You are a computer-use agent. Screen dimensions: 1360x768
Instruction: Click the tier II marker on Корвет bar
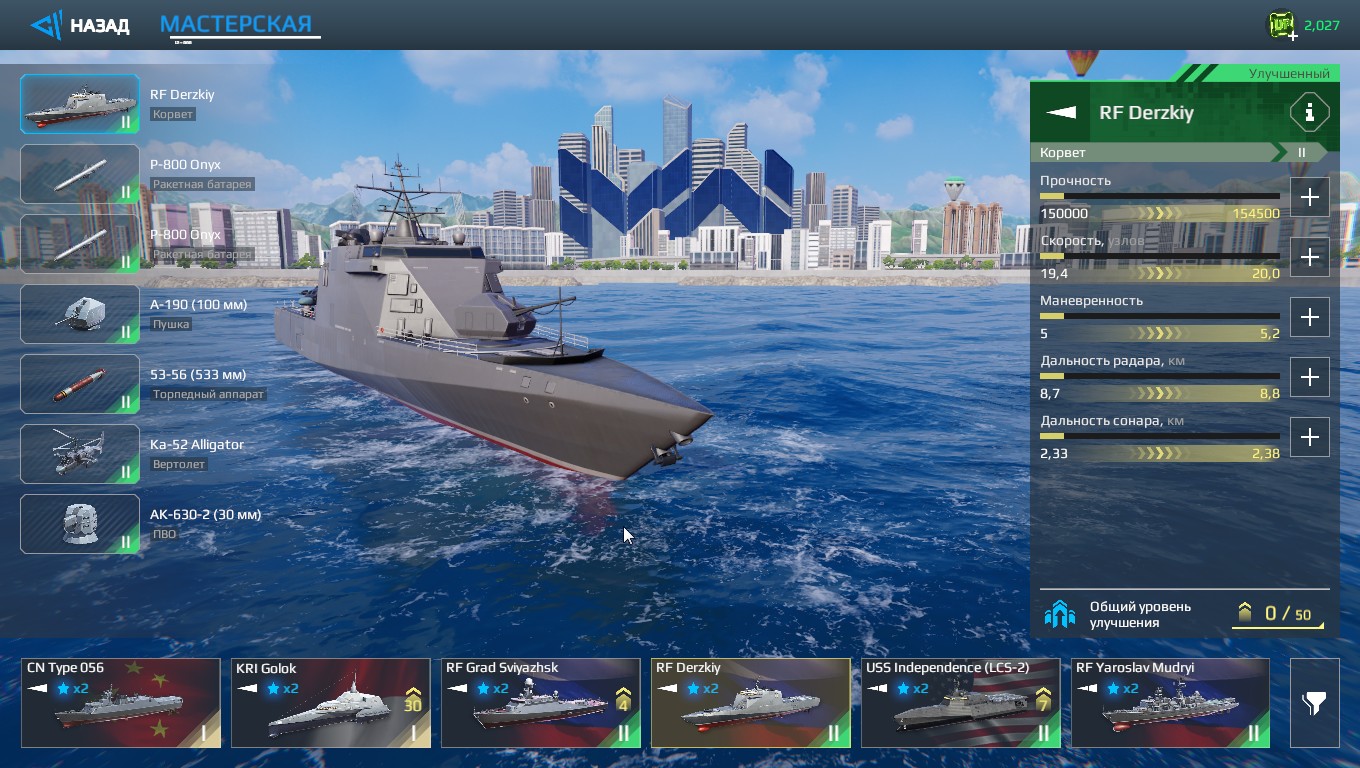click(1302, 153)
